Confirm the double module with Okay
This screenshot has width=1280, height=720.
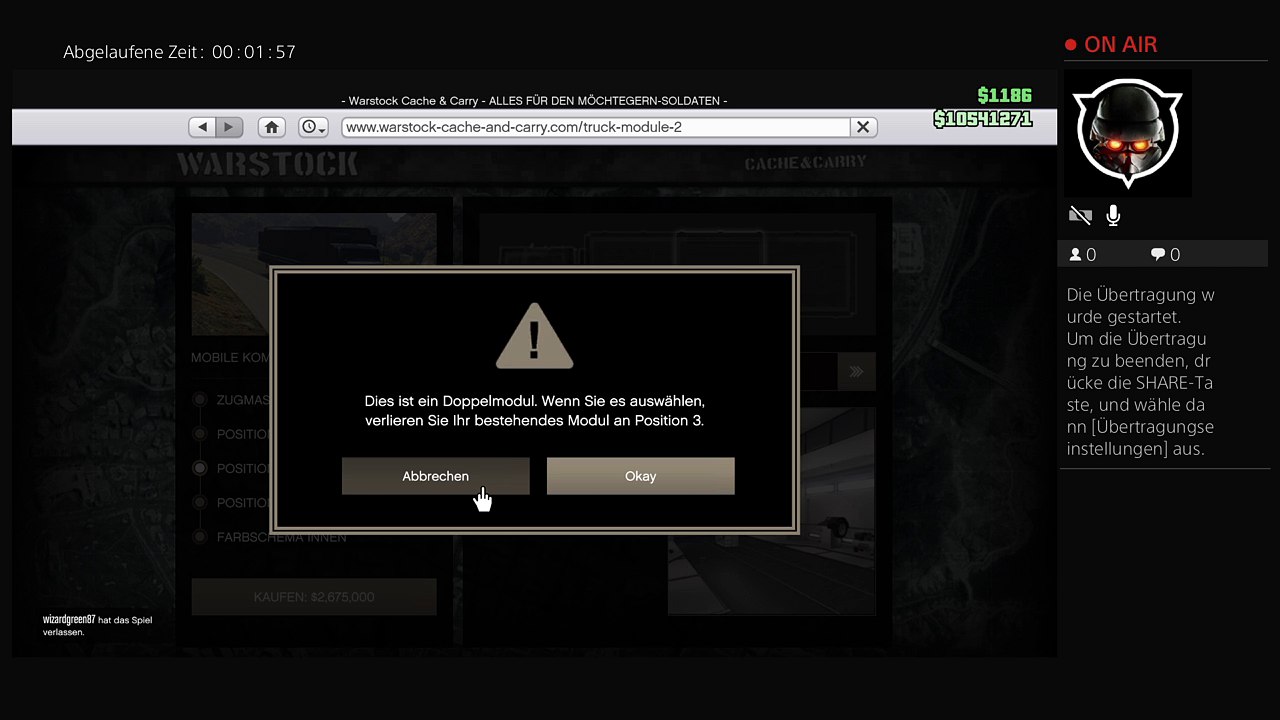[641, 476]
